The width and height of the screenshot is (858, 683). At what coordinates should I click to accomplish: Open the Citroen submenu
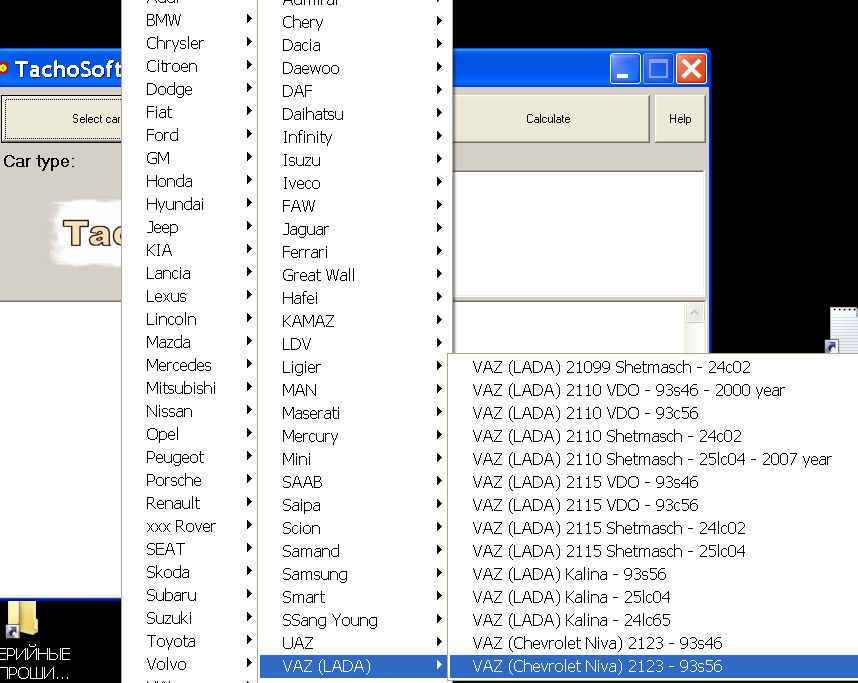(190, 66)
